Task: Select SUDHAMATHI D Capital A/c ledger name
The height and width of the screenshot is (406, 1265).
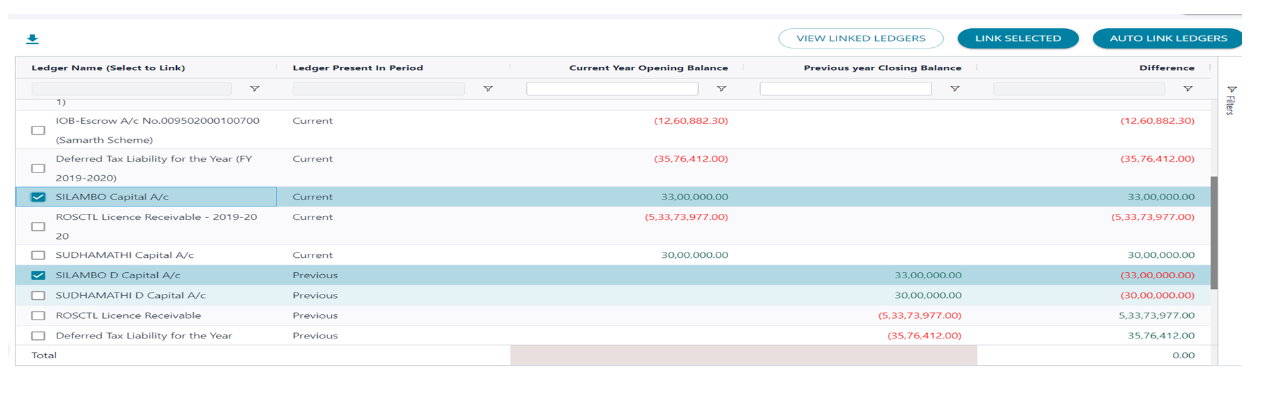Action: coord(131,295)
